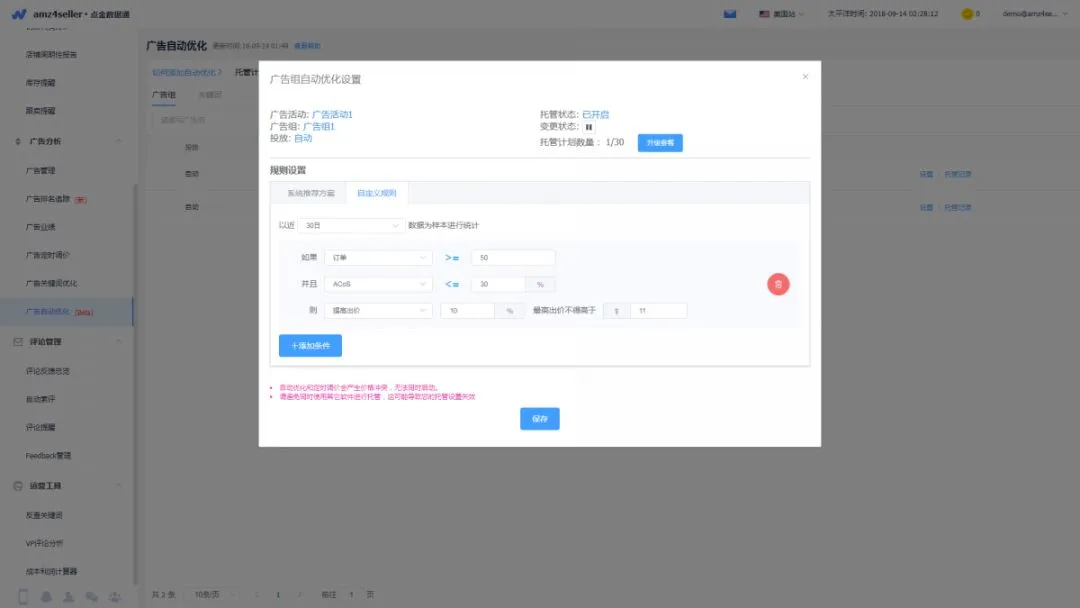Open the mail envelope icon in header
This screenshot has width=1080, height=608.
729,14
